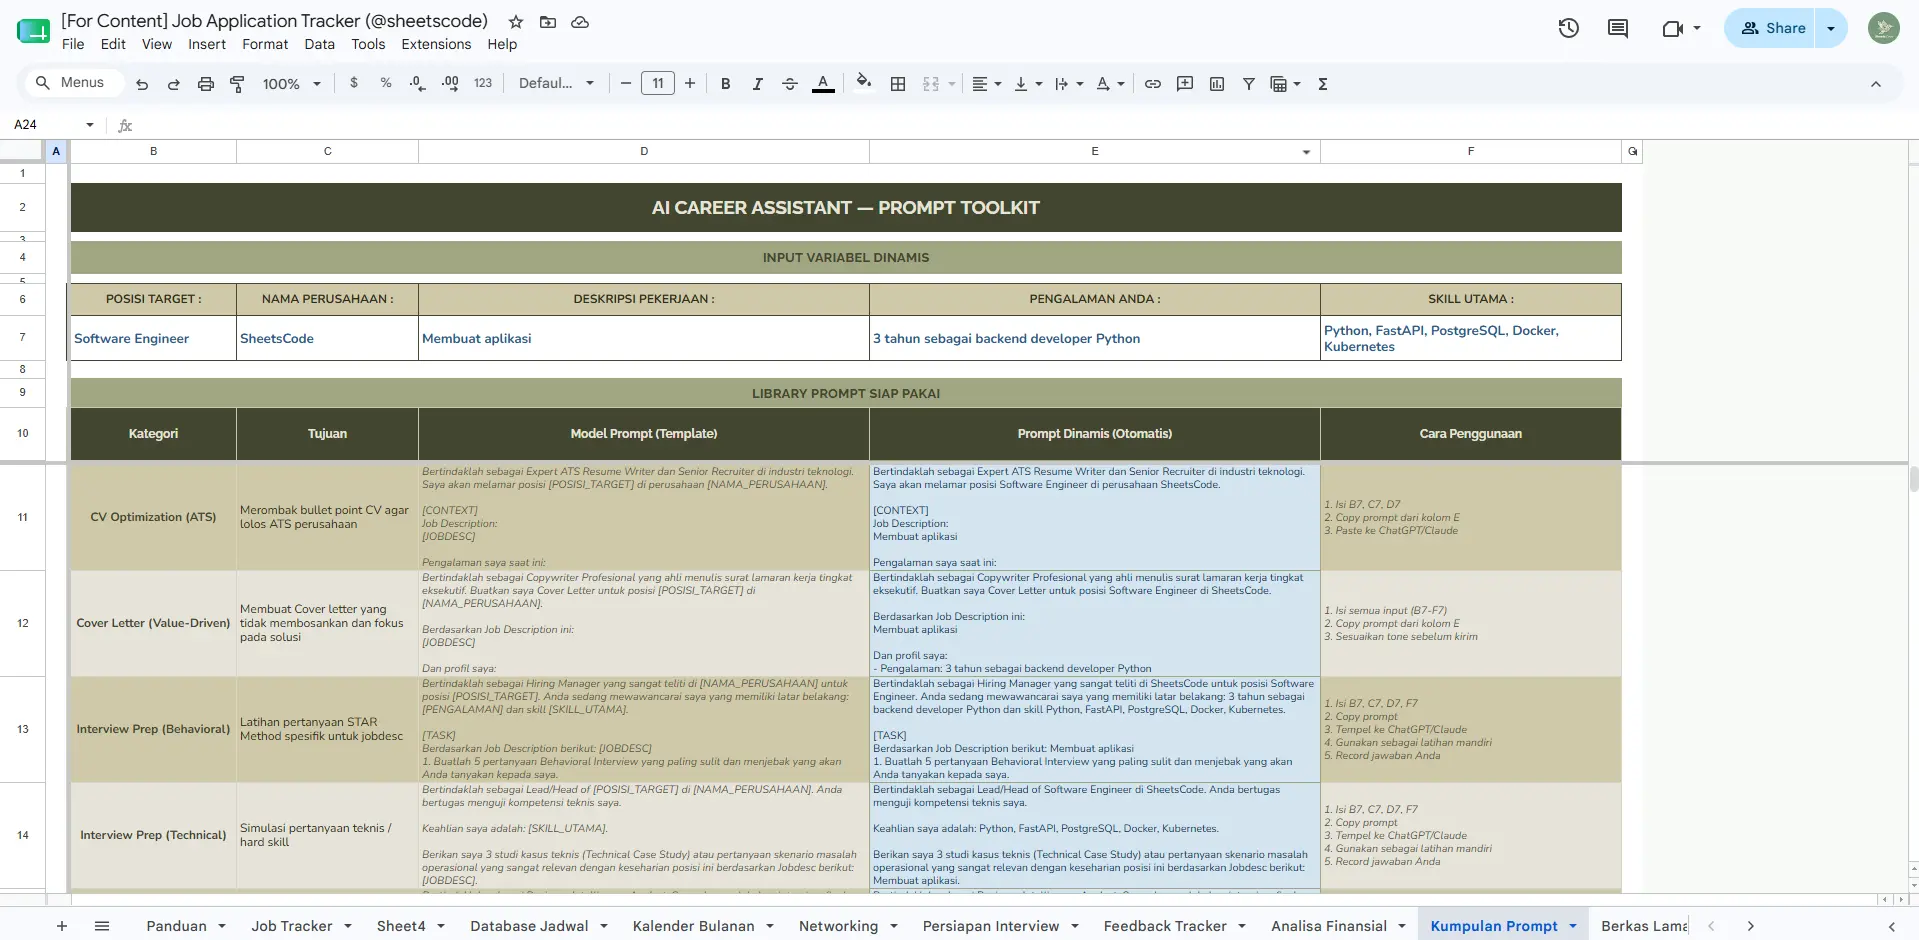
Task: Collapse the toolbar with up chevron
Action: (x=1876, y=84)
